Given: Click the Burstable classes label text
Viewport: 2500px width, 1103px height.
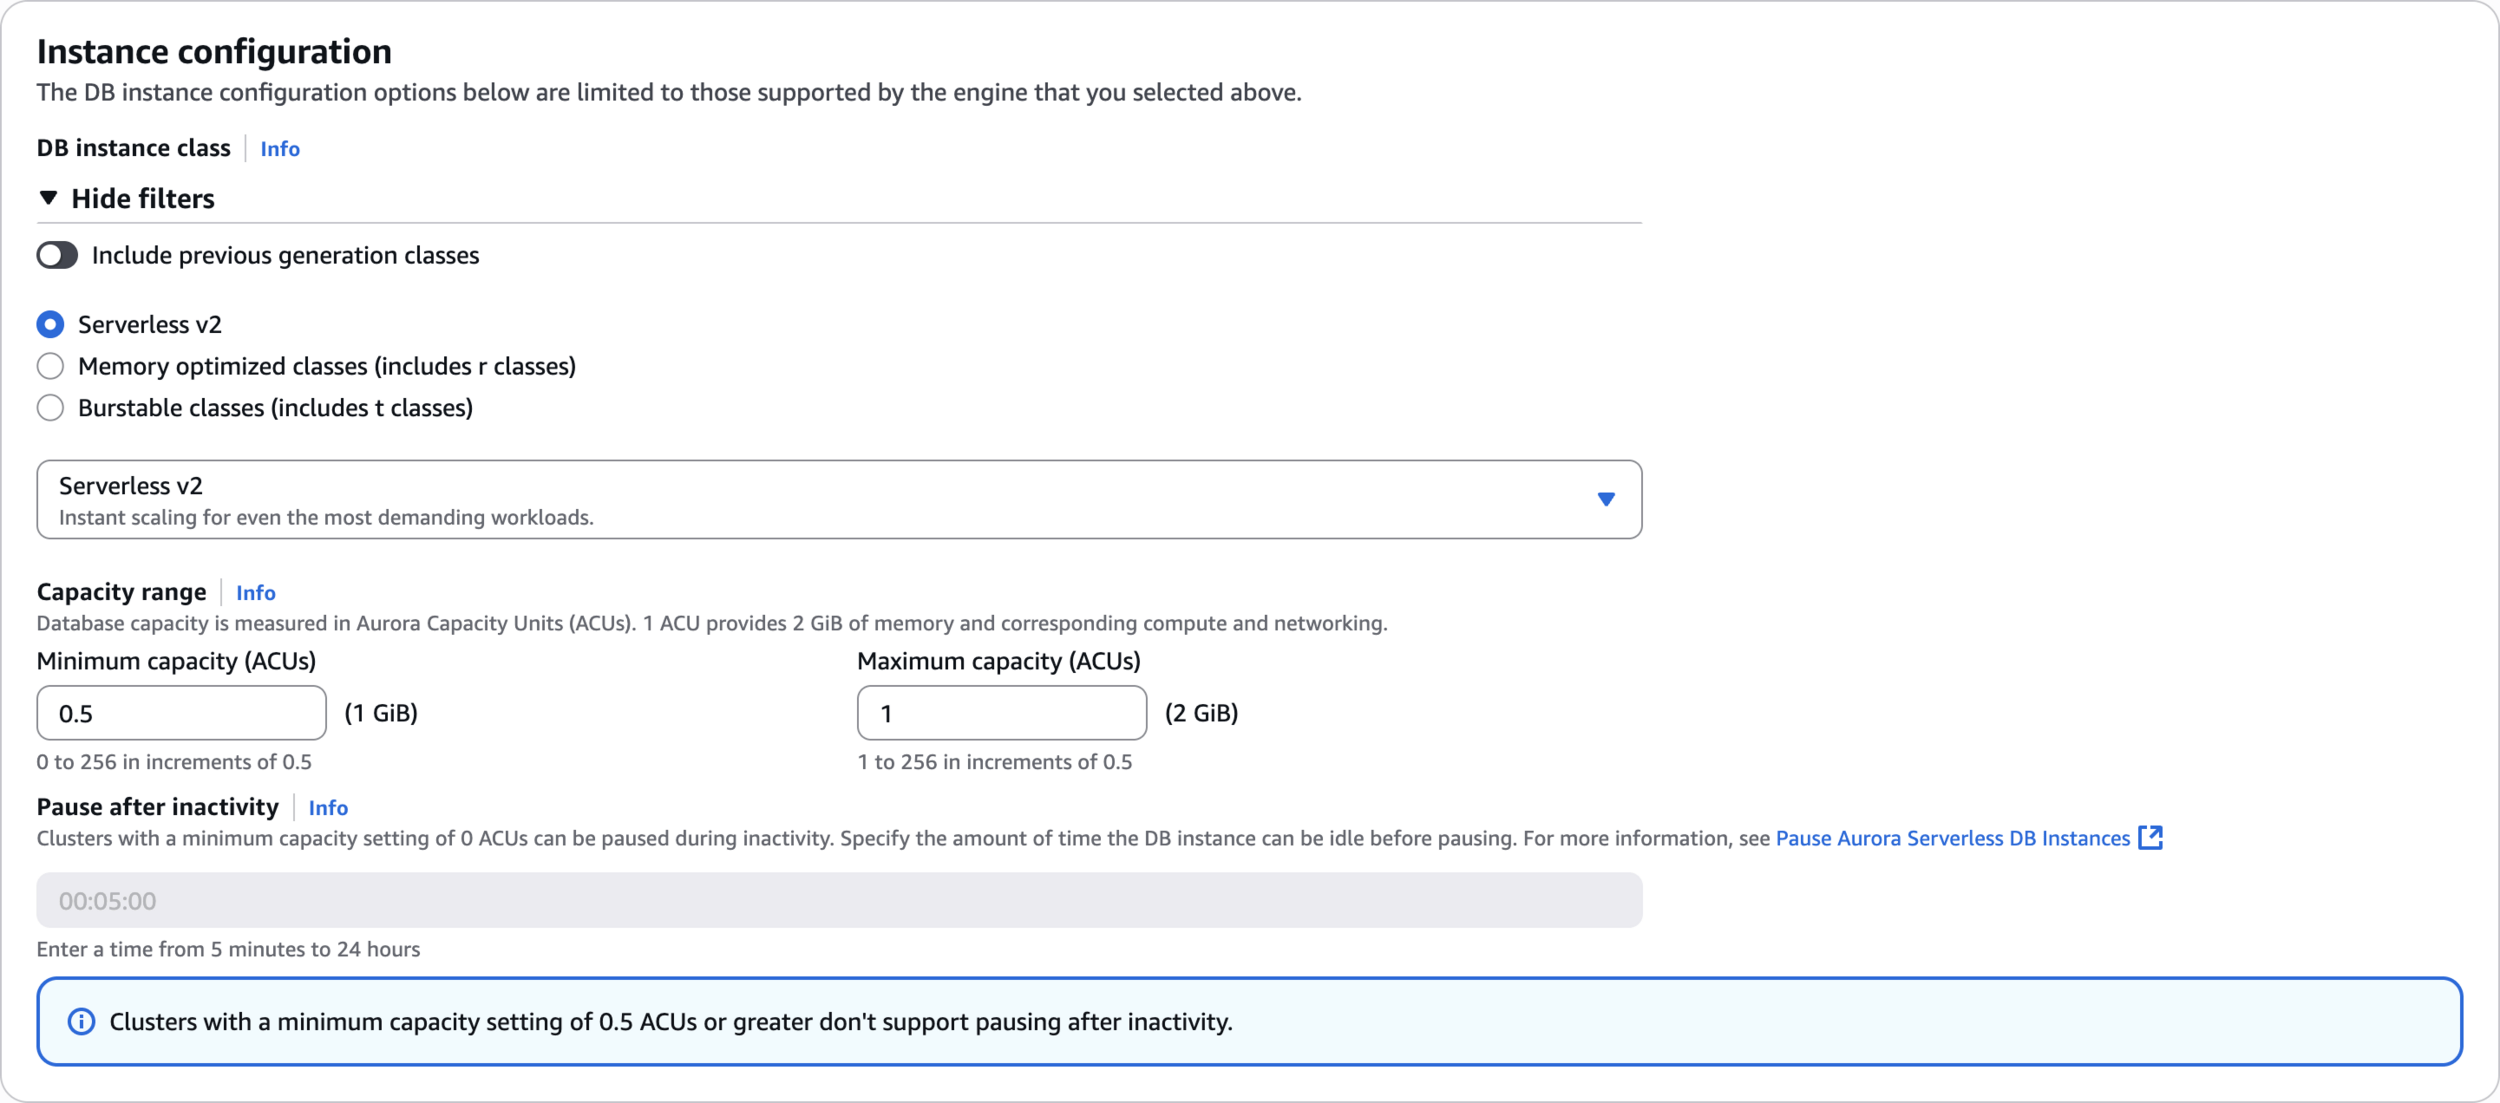Looking at the screenshot, I should click(x=275, y=408).
